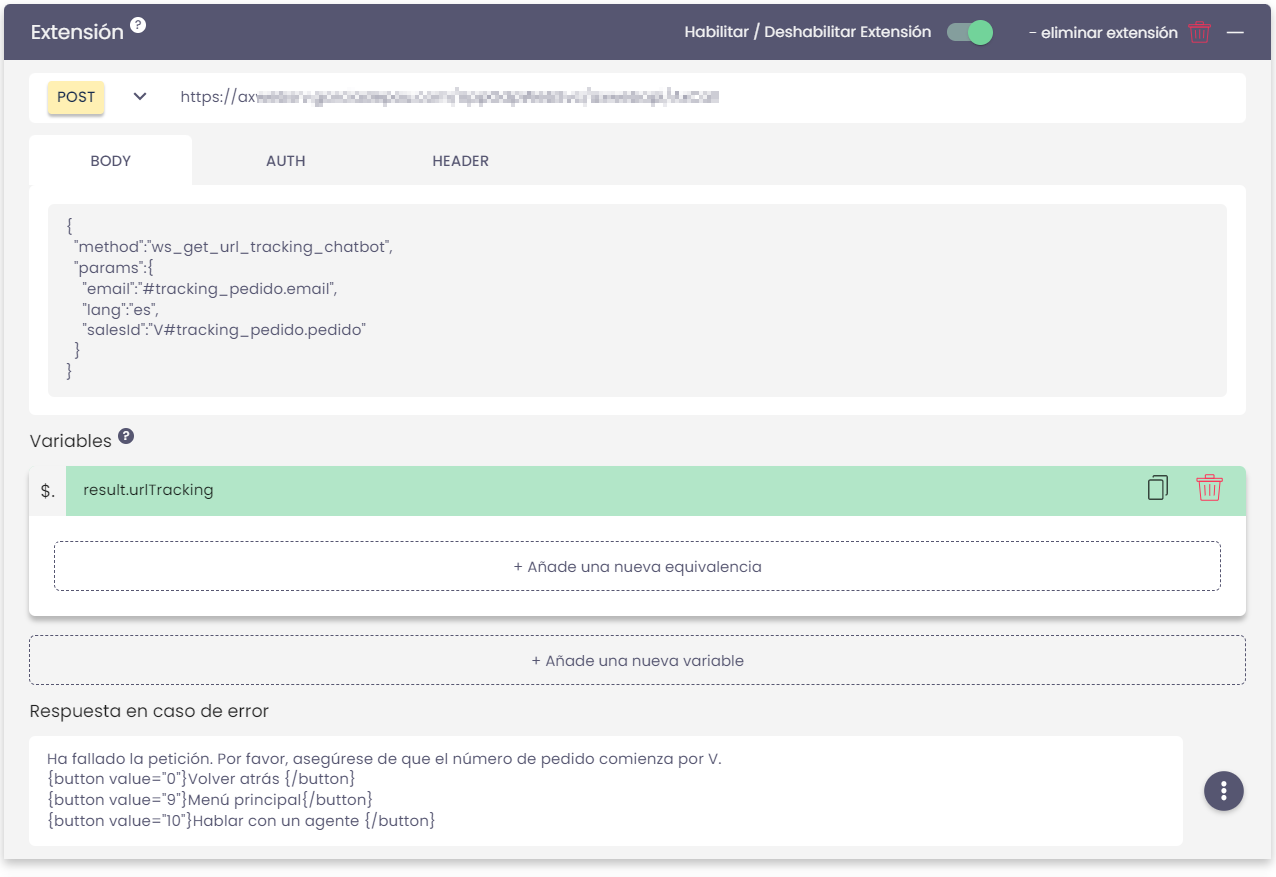Open the three-dot options menu

click(x=1223, y=790)
